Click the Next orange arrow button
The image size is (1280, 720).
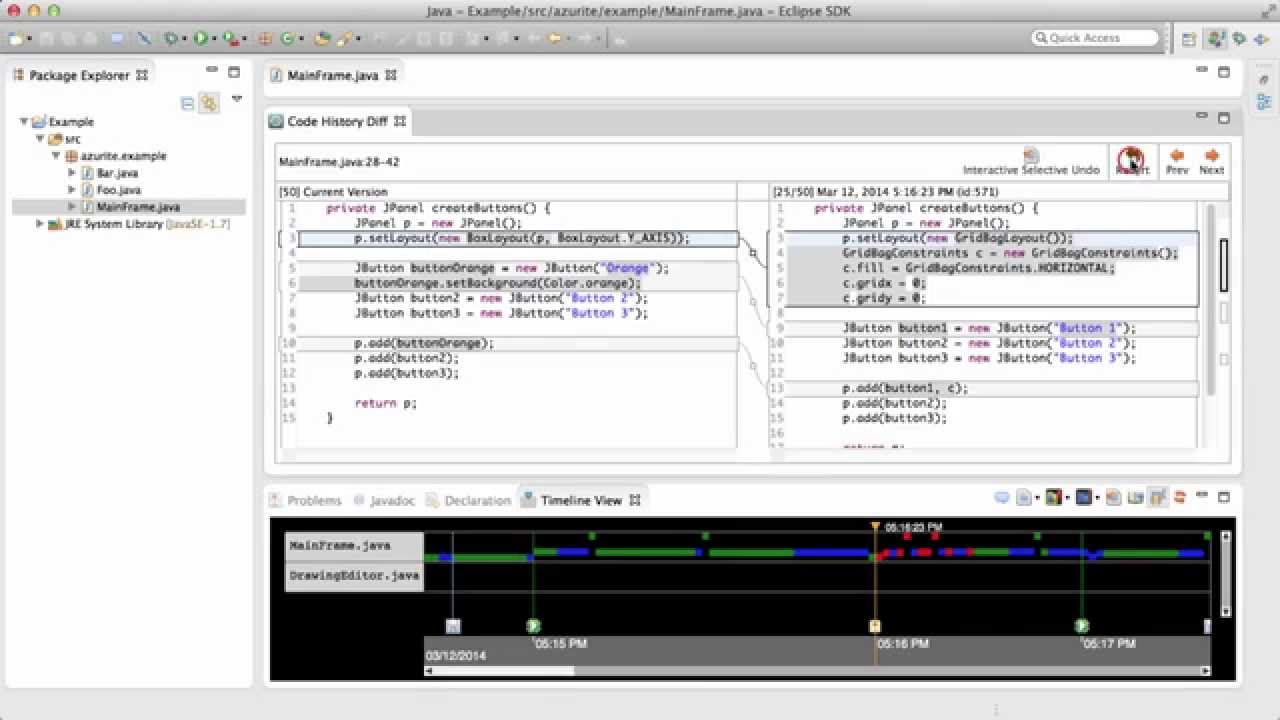click(x=1211, y=162)
